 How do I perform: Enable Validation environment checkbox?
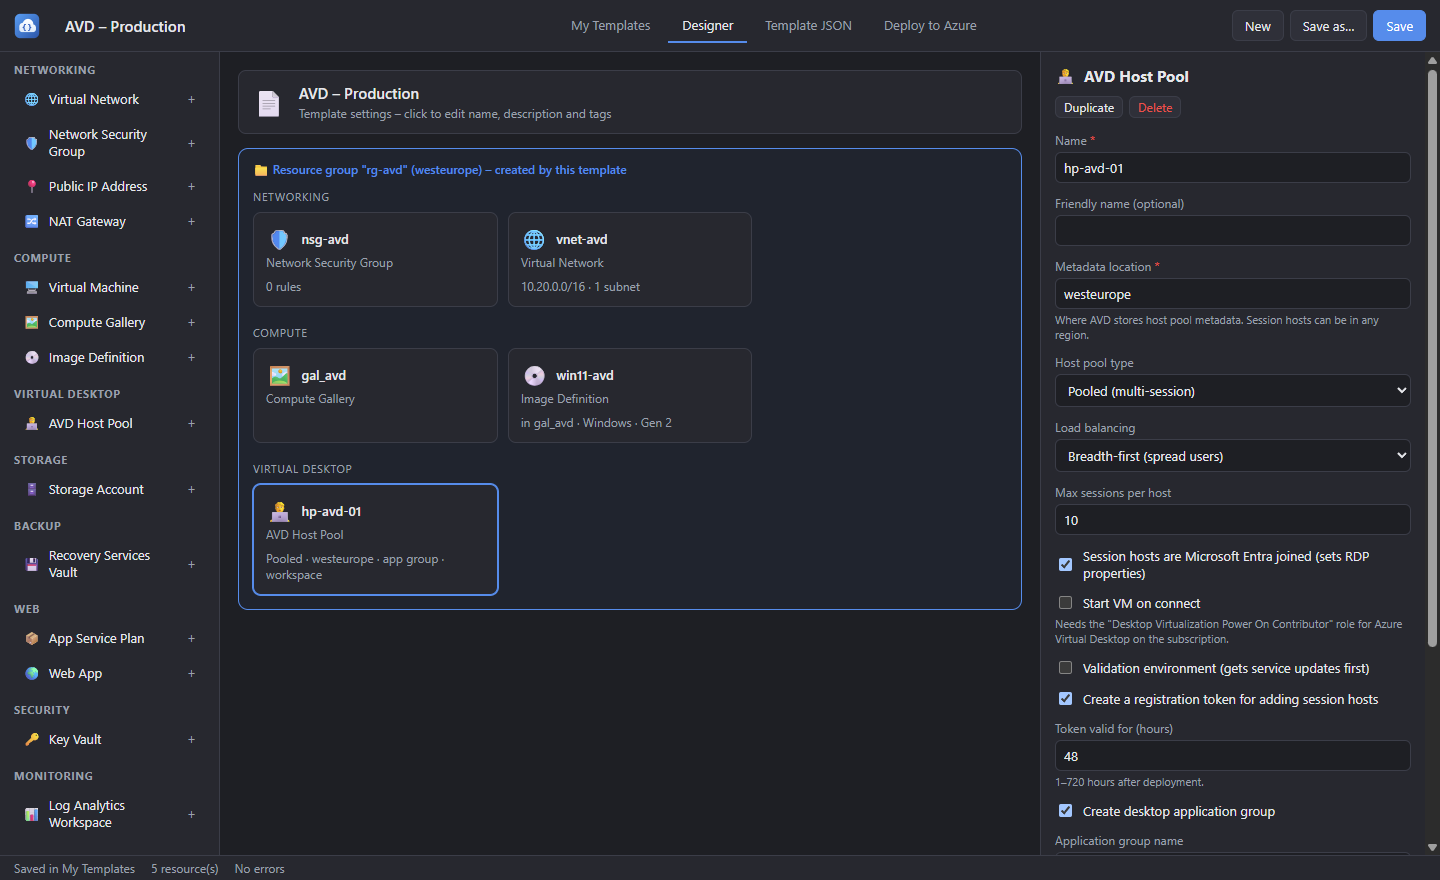coord(1066,668)
